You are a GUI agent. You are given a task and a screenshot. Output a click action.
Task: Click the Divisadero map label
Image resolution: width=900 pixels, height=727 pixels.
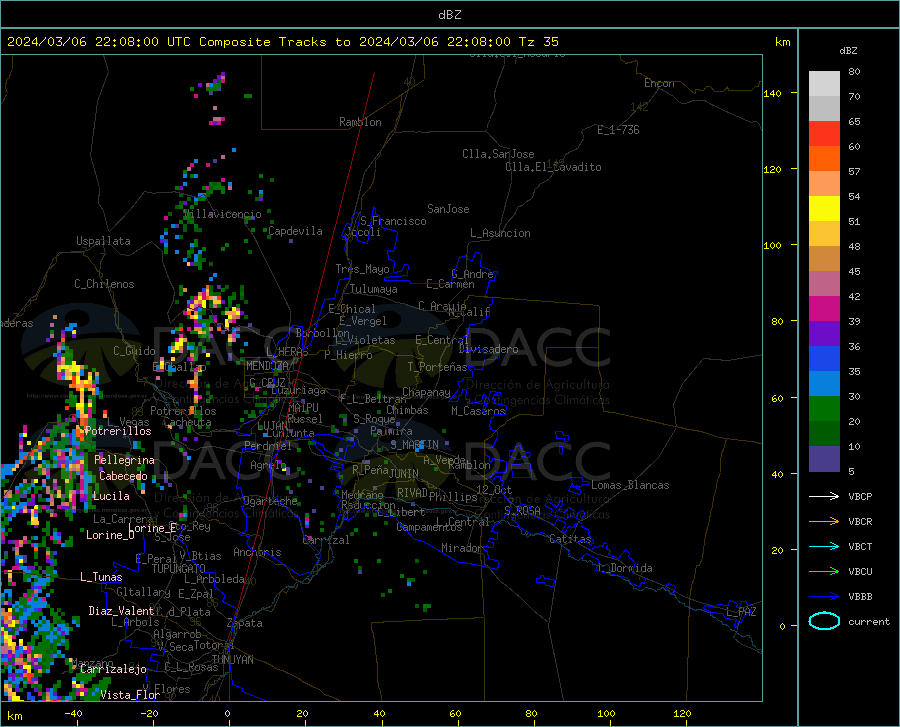click(488, 349)
